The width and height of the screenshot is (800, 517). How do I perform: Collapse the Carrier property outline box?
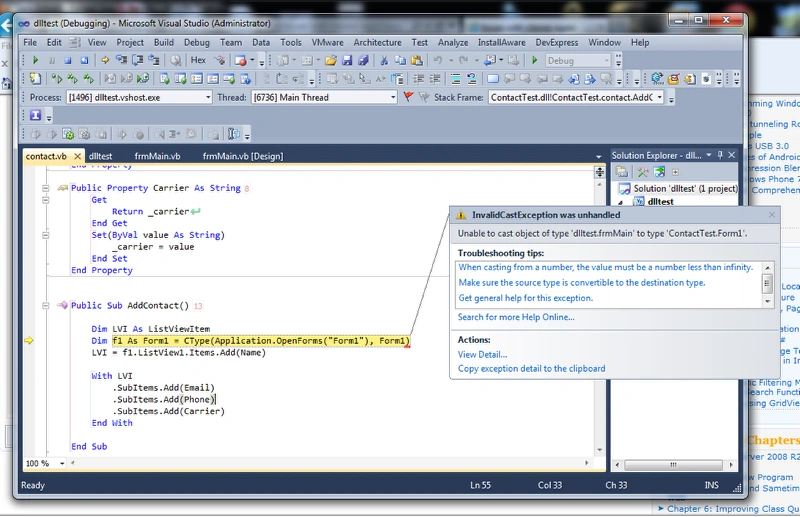pos(45,188)
